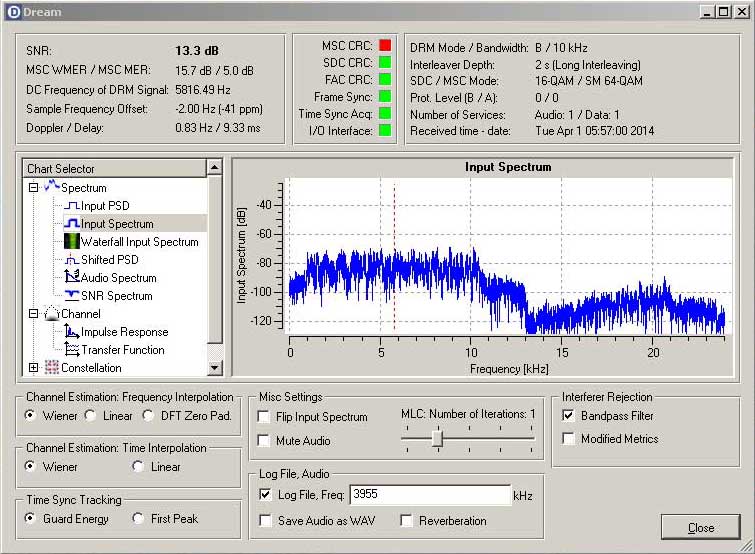The width and height of the screenshot is (755, 554).
Task: Click the MSC CRC red status indicator
Action: 384,46
